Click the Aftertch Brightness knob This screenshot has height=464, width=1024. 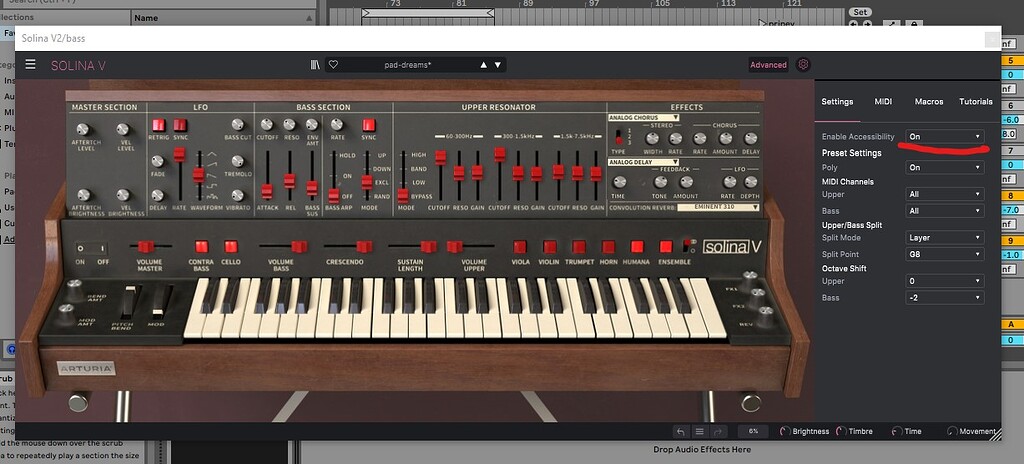pos(83,195)
